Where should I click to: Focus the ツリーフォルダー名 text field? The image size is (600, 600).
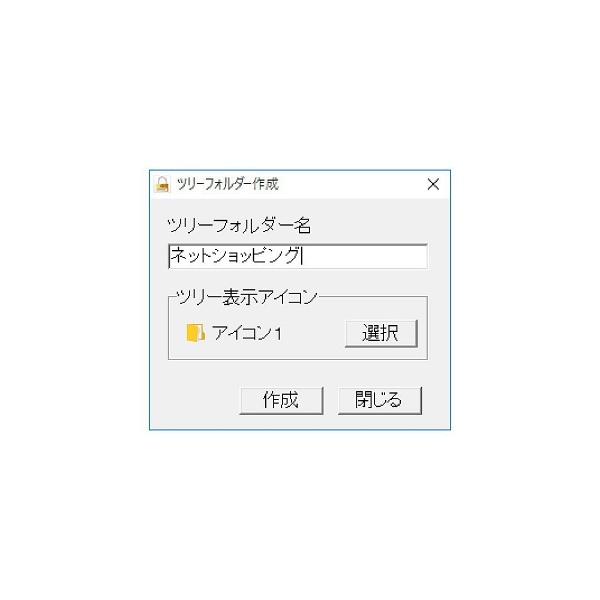tap(298, 256)
